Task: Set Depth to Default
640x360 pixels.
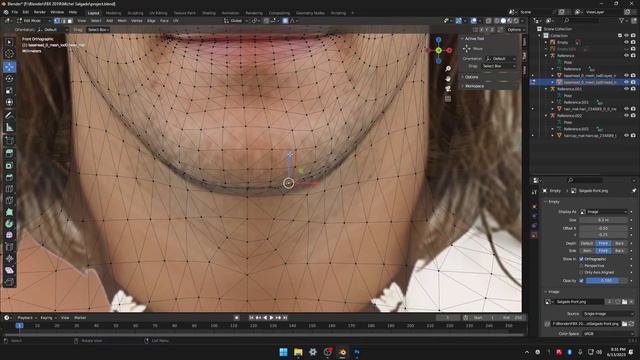Action: pyautogui.click(x=587, y=243)
